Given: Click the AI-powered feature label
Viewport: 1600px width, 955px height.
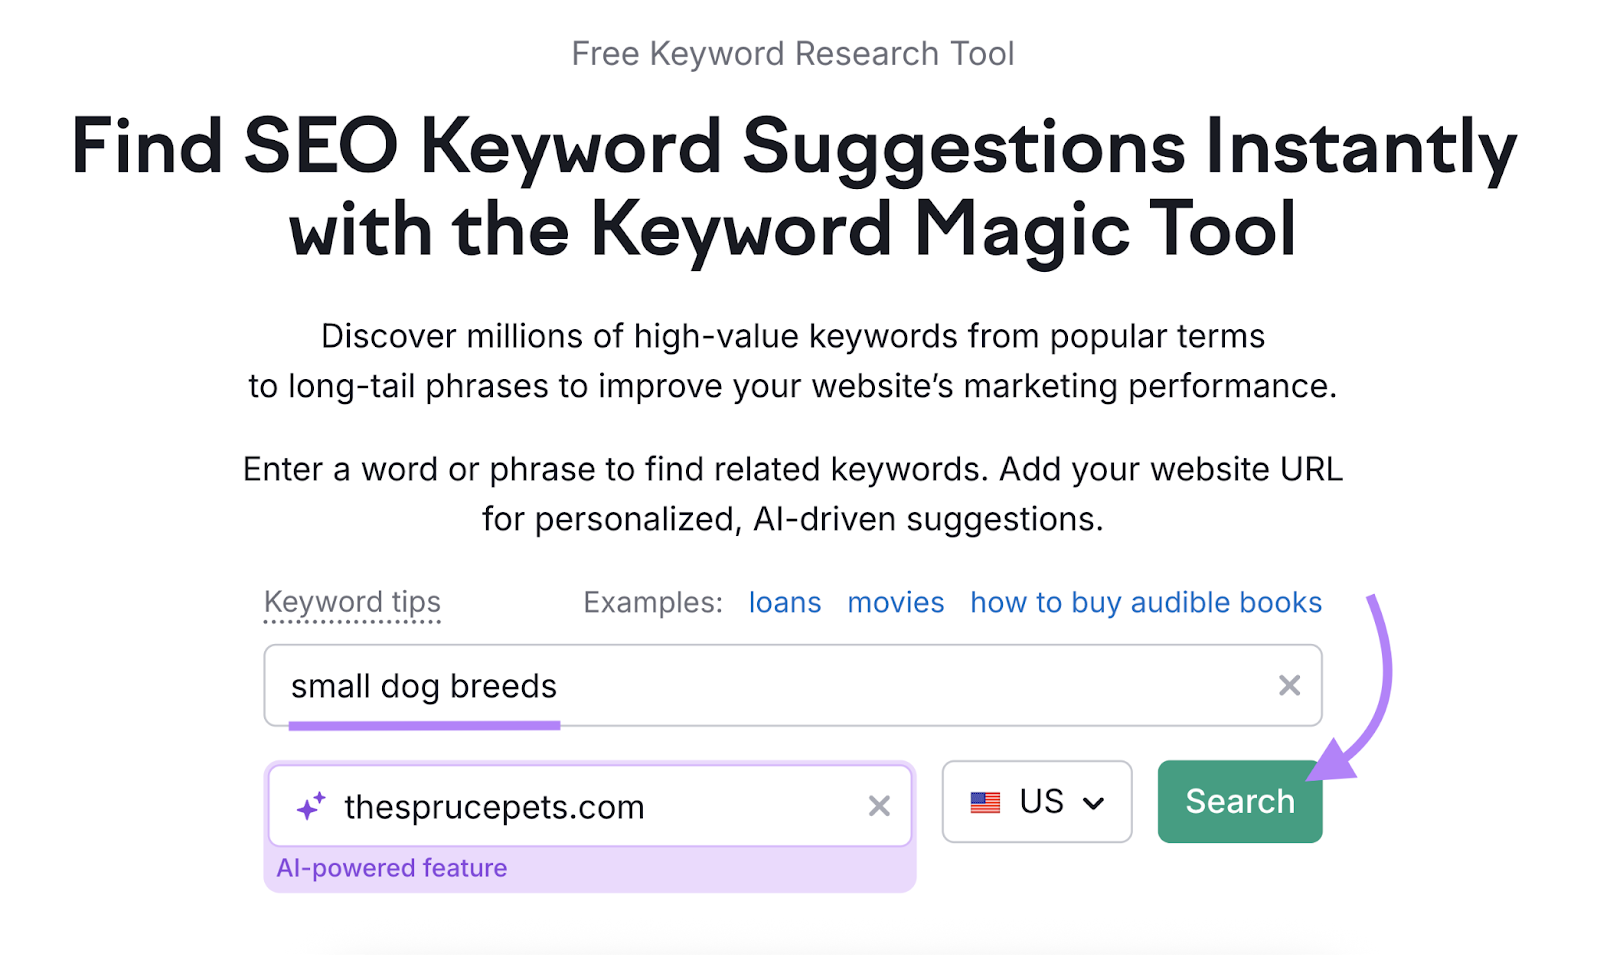Looking at the screenshot, I should 393,868.
